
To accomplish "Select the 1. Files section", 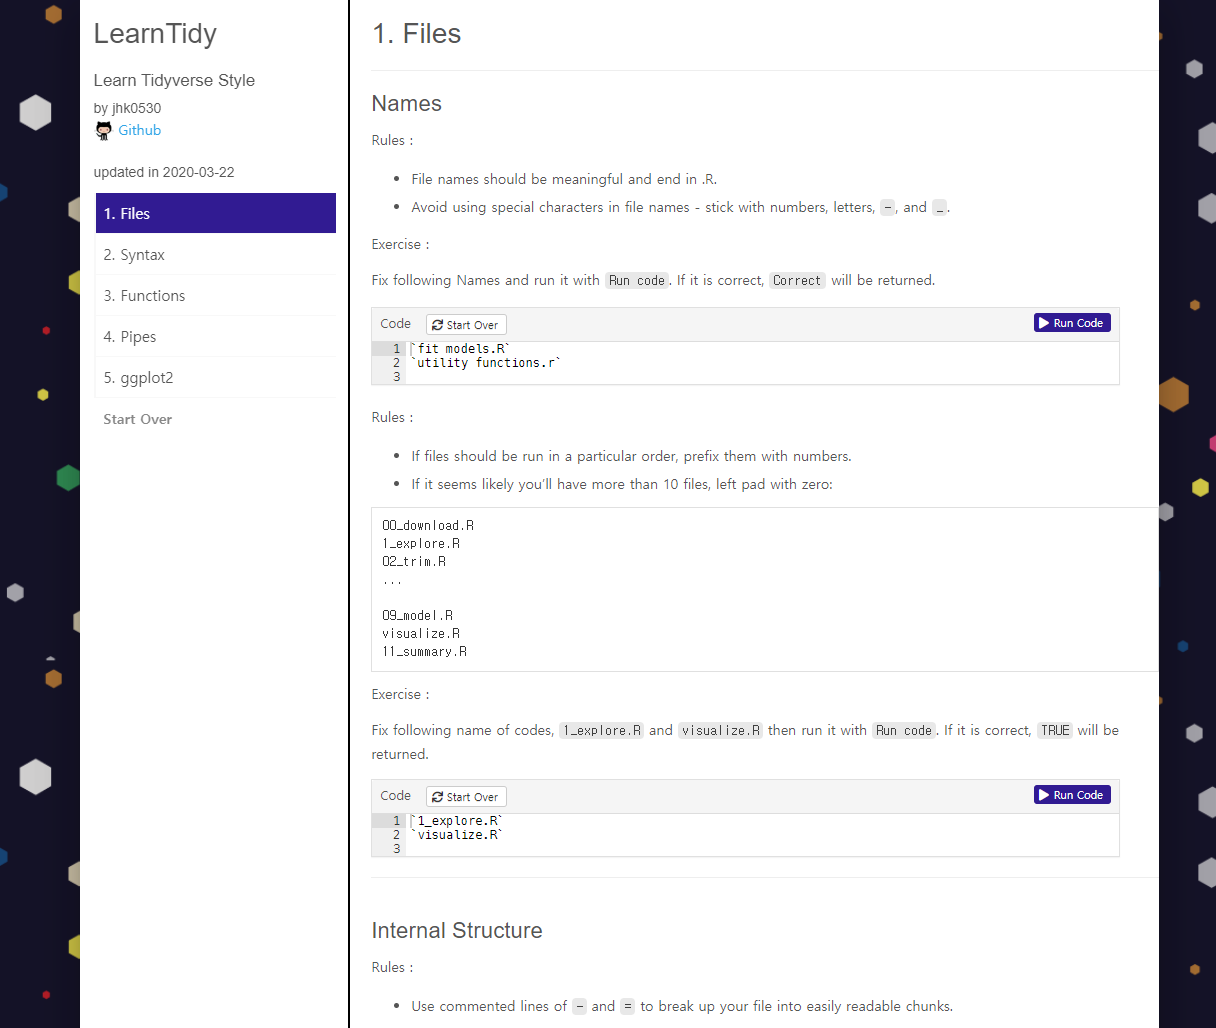I will [216, 213].
